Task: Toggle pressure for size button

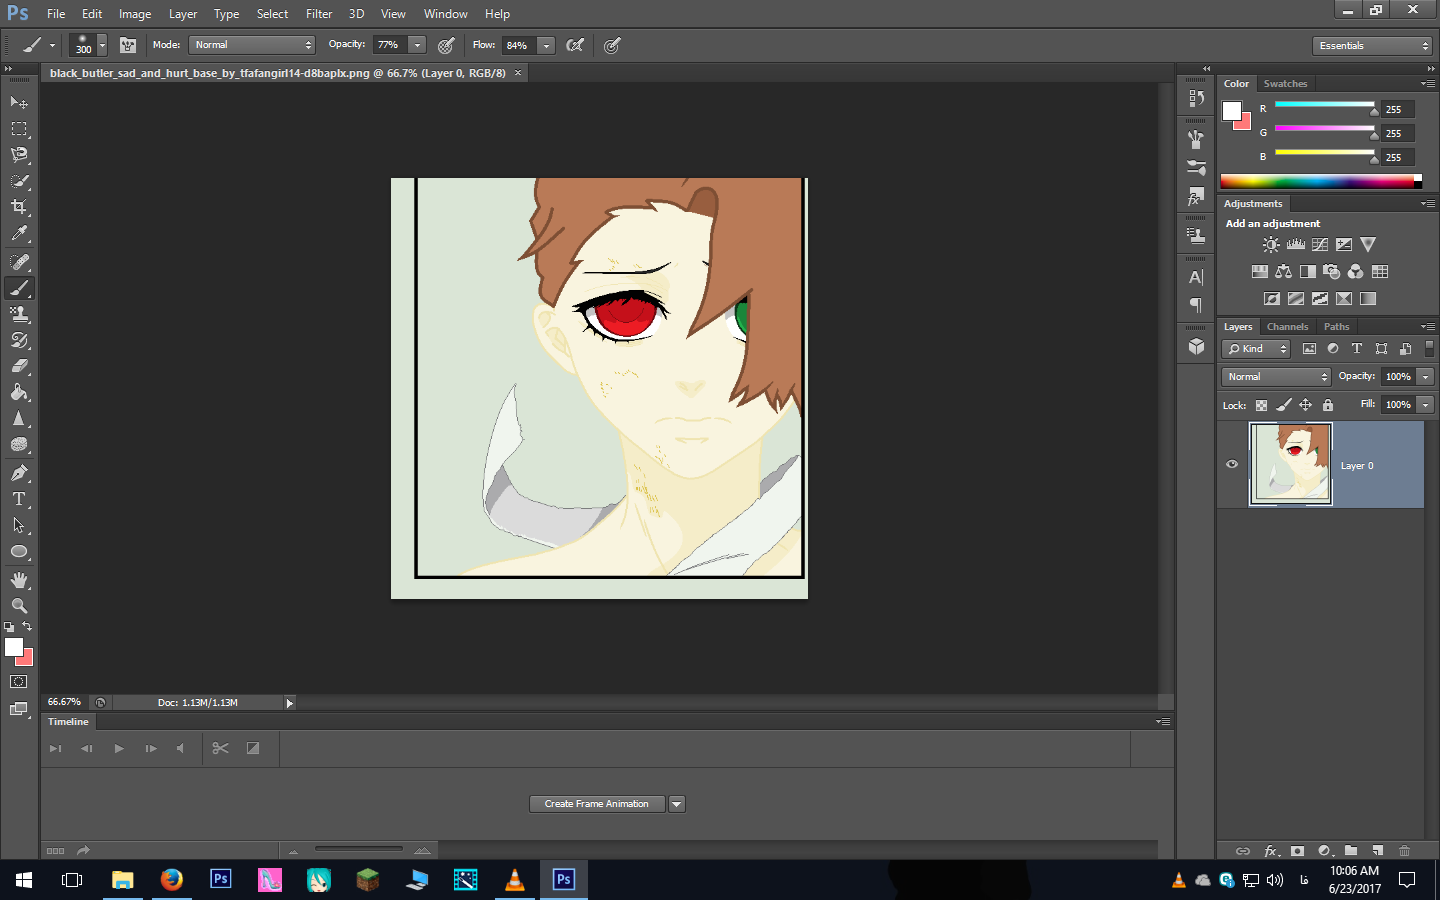Action: click(612, 45)
